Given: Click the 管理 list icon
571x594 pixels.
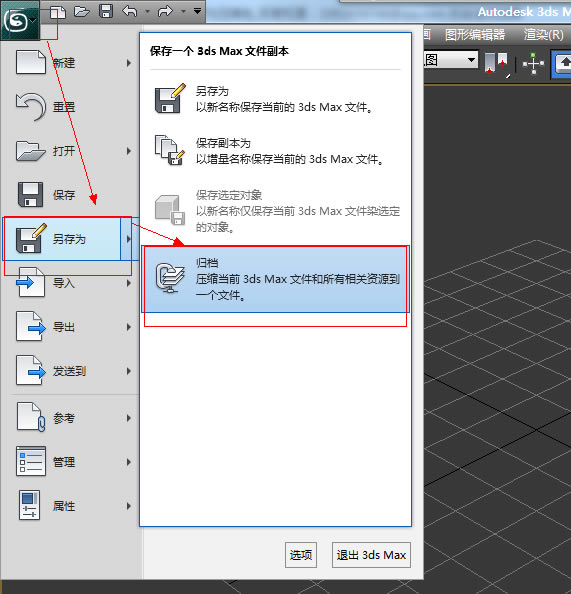Looking at the screenshot, I should pos(31,461).
